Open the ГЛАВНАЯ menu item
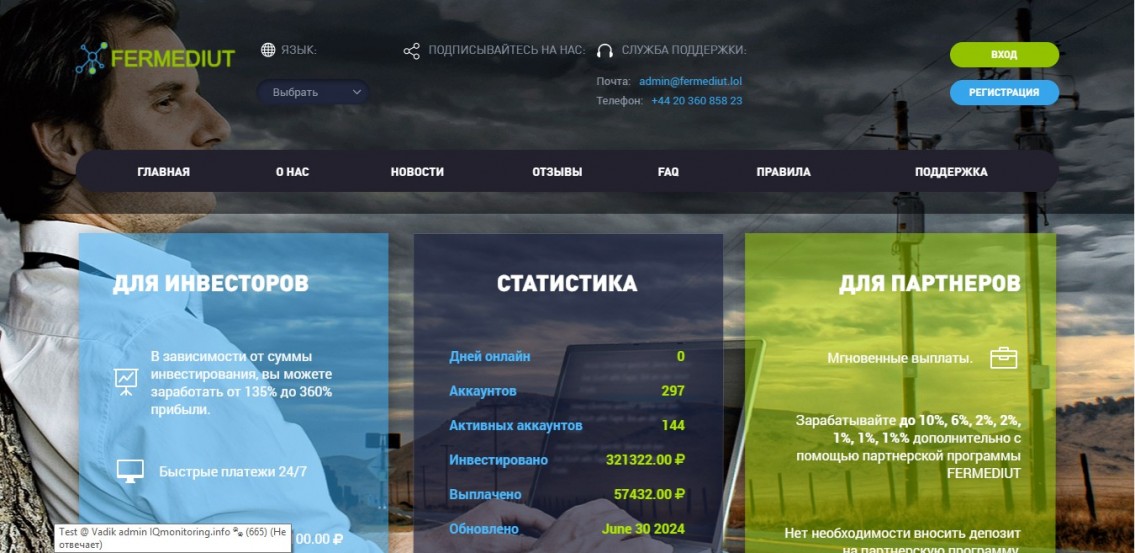Image resolution: width=1135 pixels, height=553 pixels. click(x=163, y=172)
